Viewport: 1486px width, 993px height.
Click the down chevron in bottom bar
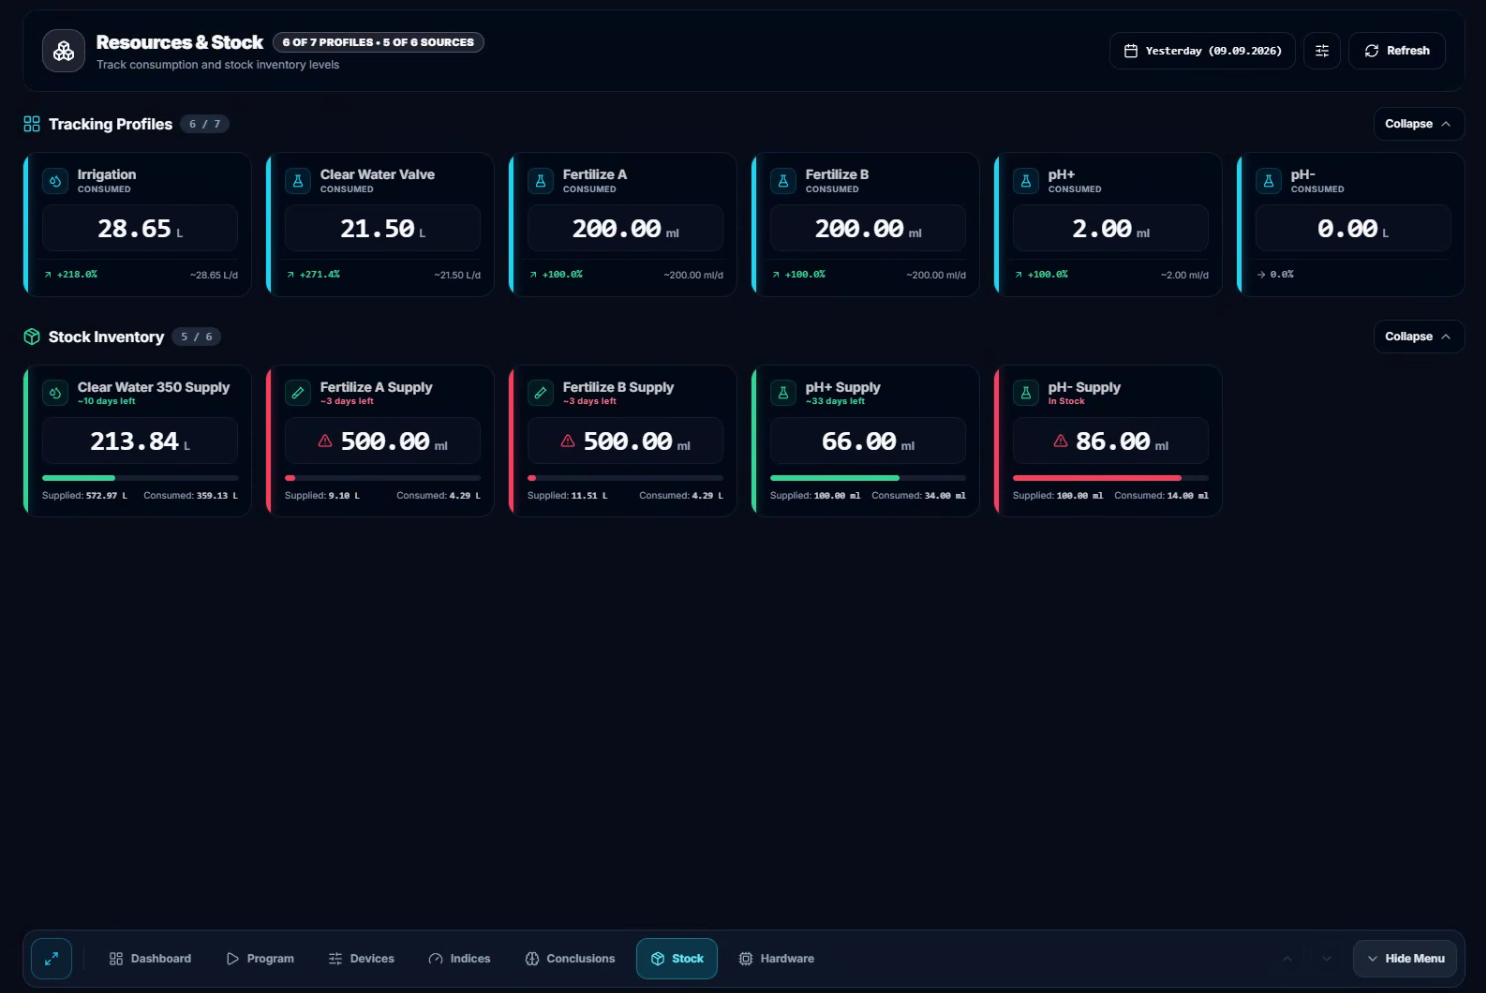coord(1326,958)
